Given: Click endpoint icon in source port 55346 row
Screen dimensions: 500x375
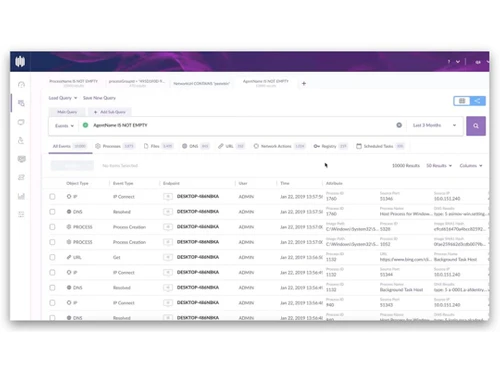Looking at the screenshot, I should (168, 197).
